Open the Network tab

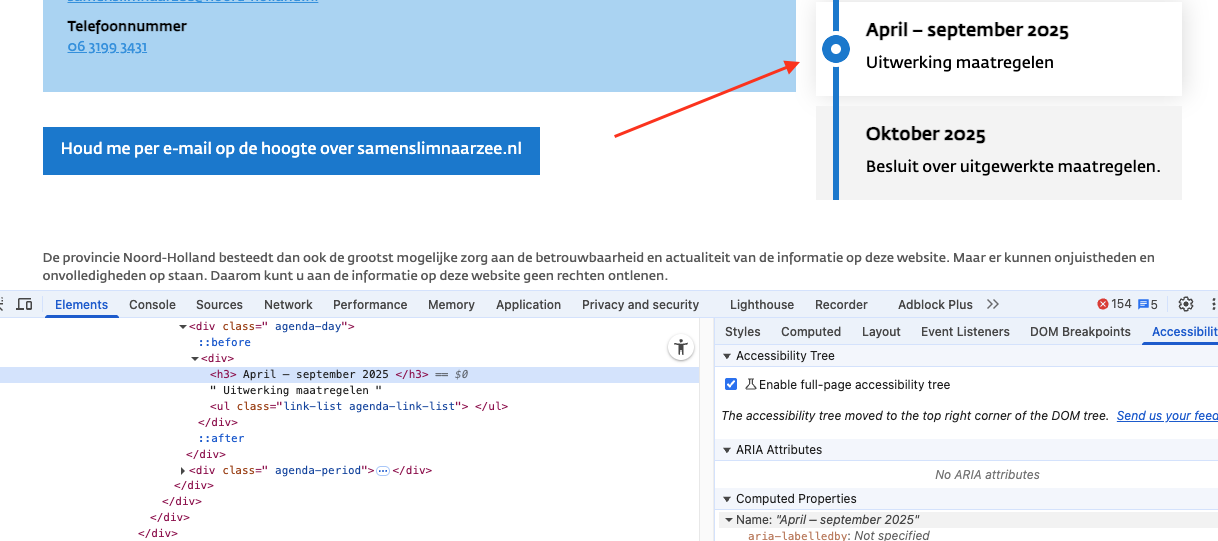tap(288, 304)
